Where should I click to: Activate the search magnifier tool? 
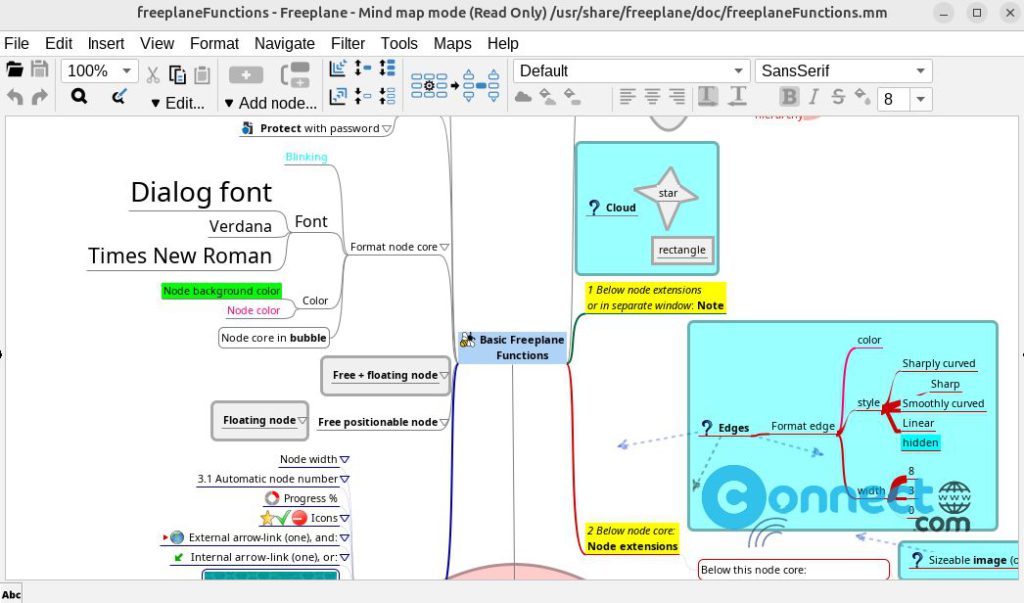(79, 97)
